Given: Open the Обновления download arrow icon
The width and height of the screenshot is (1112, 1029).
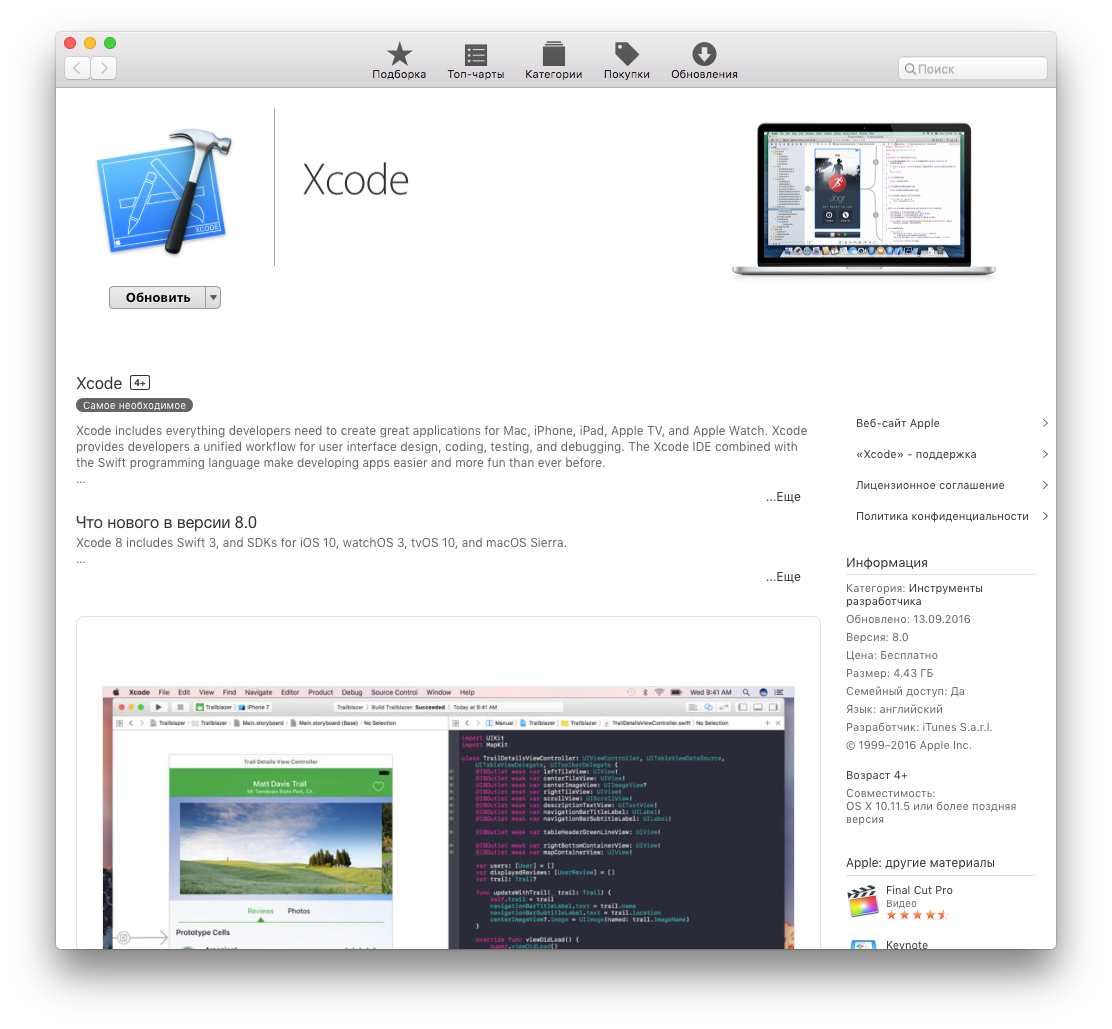Looking at the screenshot, I should click(704, 55).
